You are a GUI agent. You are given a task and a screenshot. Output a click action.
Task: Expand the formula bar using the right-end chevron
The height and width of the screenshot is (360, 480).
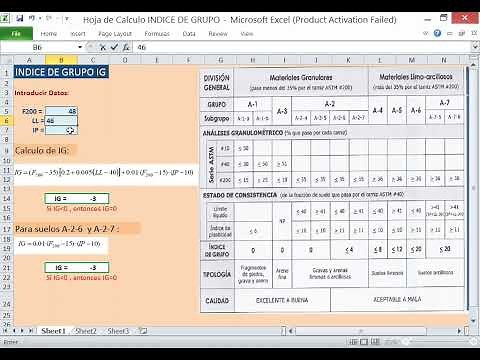[x=475, y=47]
